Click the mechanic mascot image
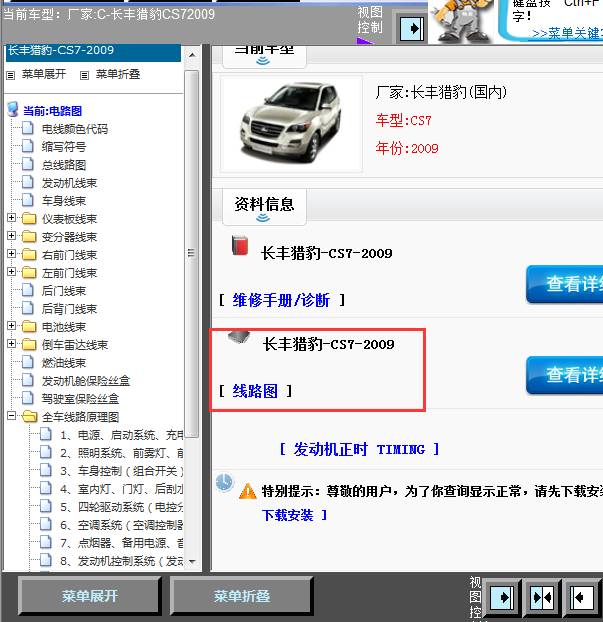 point(462,21)
